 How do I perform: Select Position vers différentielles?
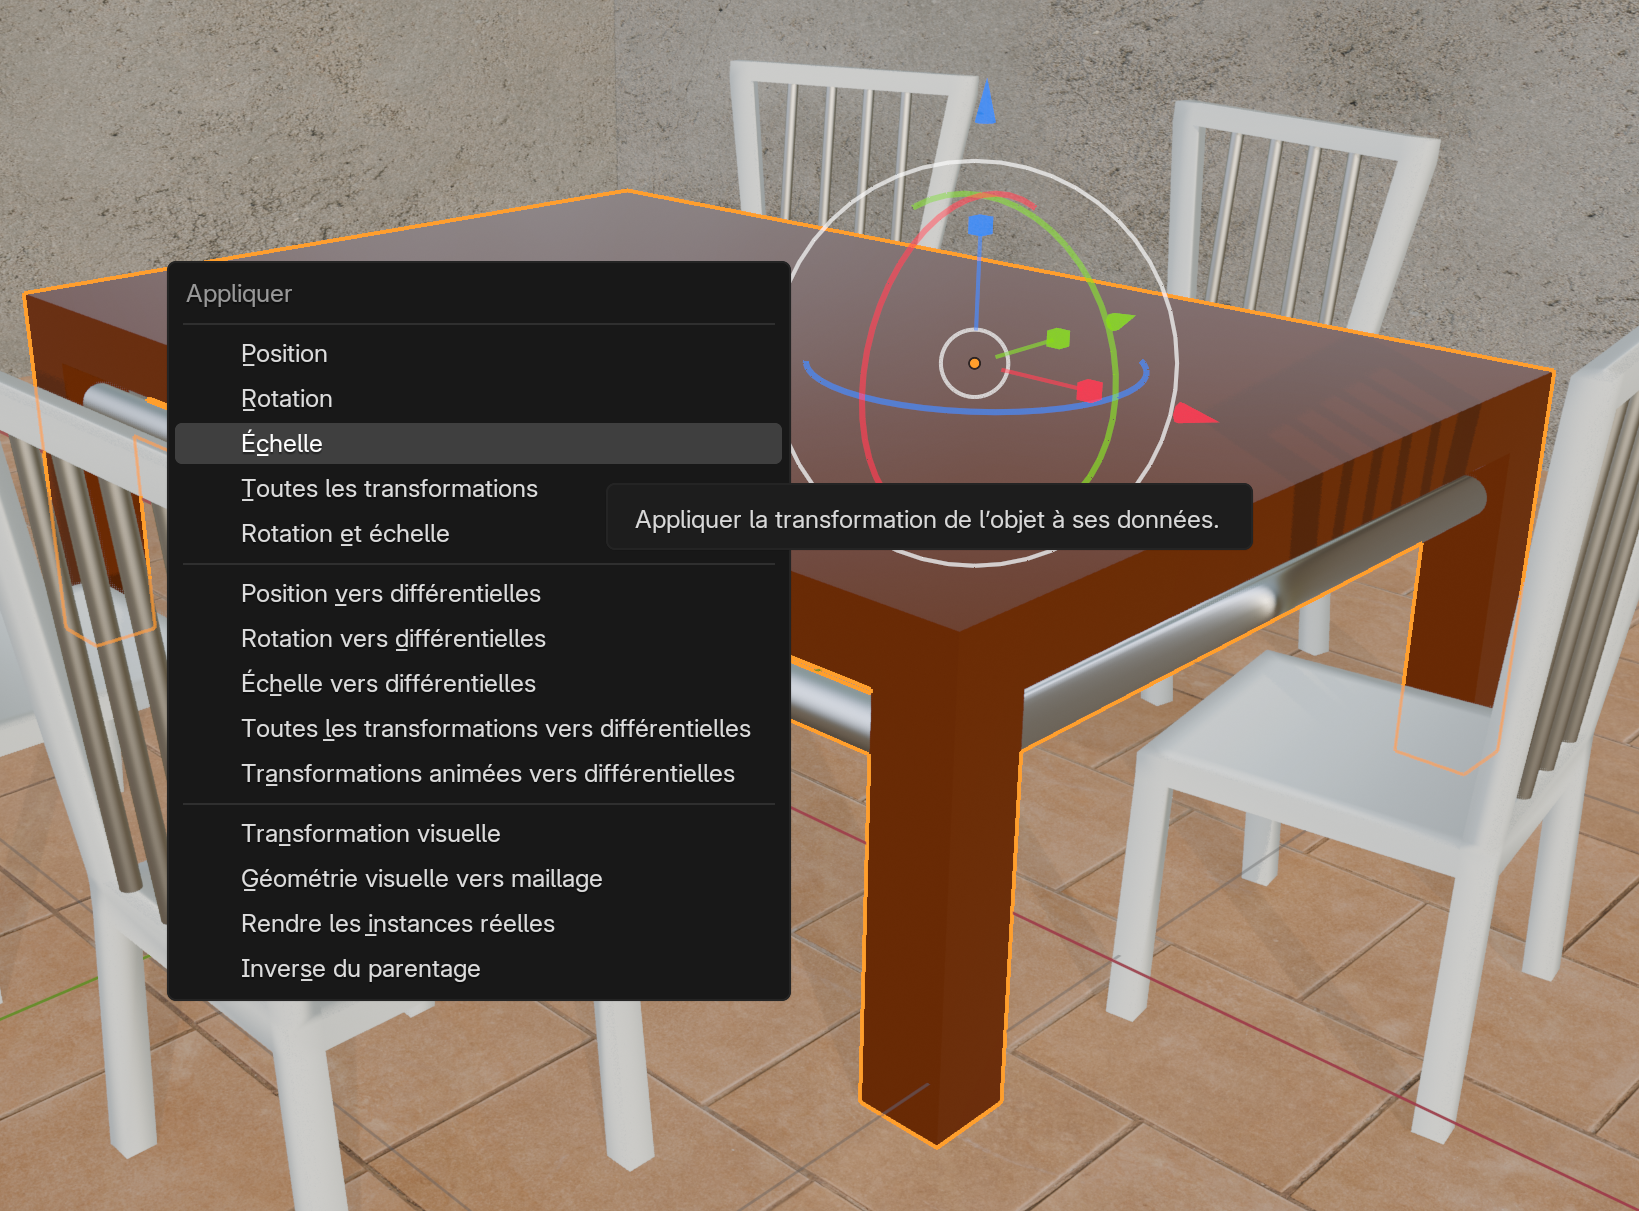[390, 594]
